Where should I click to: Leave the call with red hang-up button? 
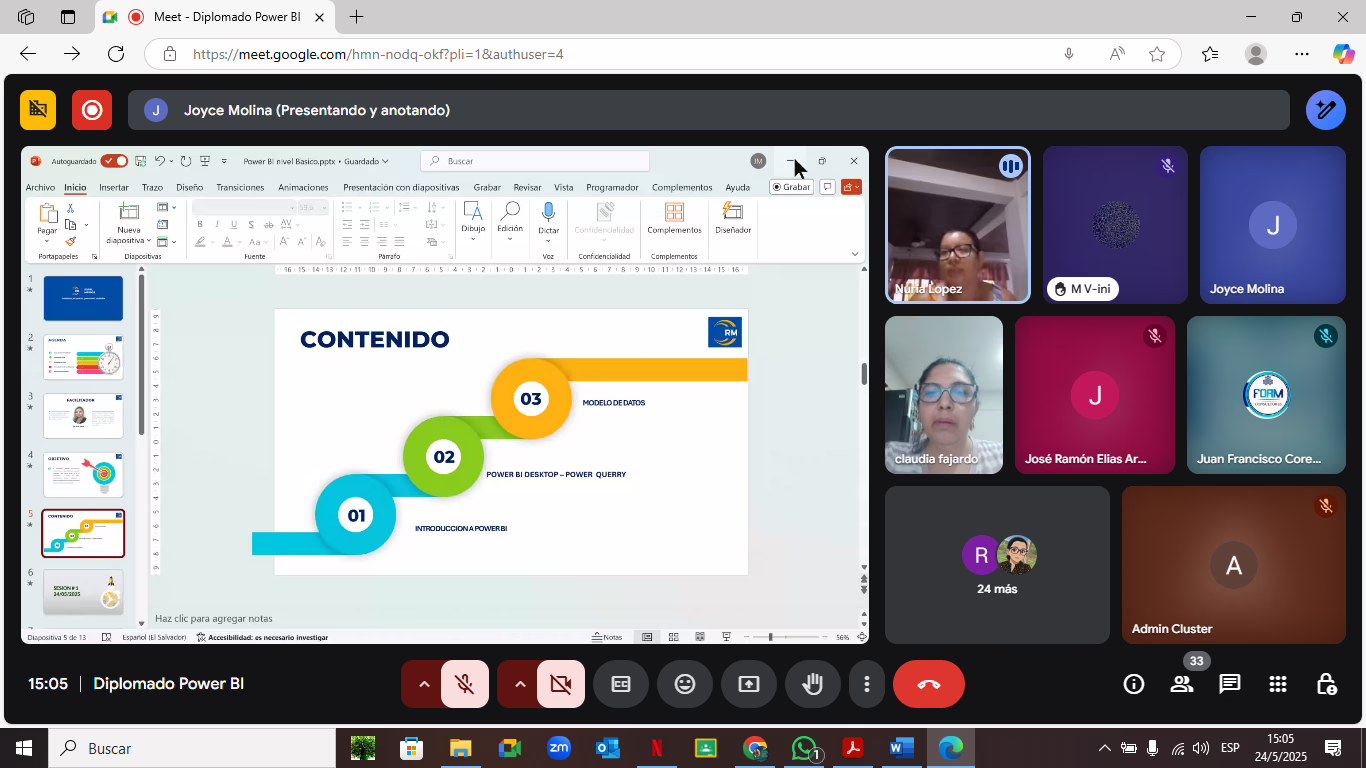pyautogui.click(x=928, y=684)
